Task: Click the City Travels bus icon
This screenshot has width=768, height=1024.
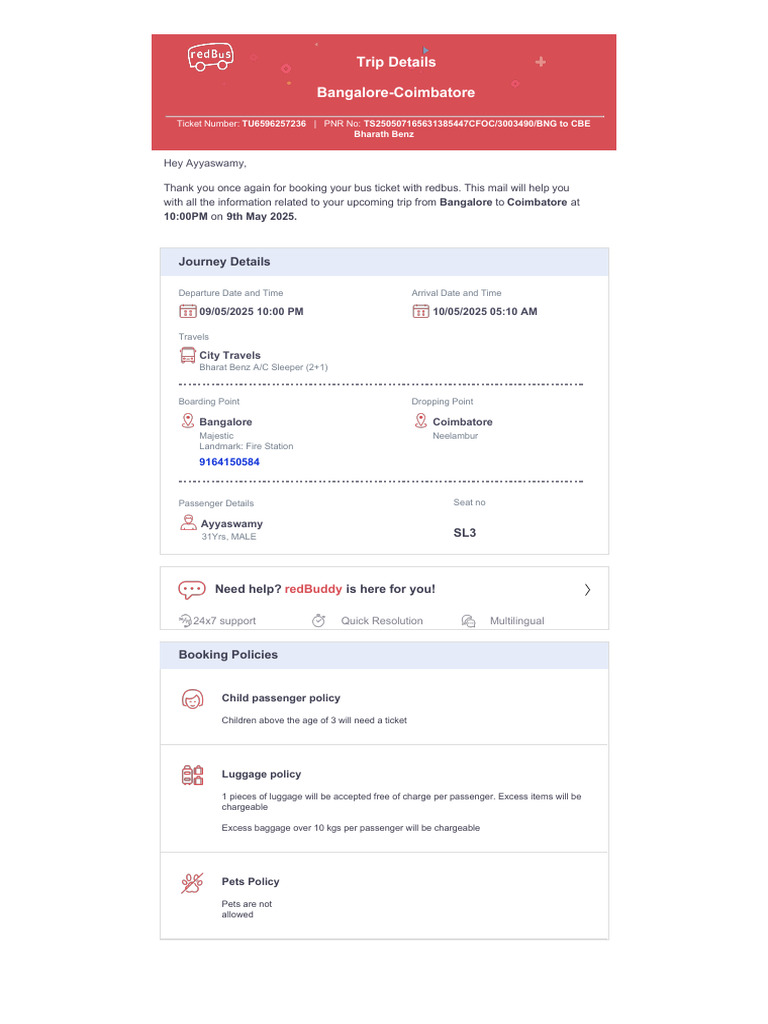Action: tap(188, 355)
